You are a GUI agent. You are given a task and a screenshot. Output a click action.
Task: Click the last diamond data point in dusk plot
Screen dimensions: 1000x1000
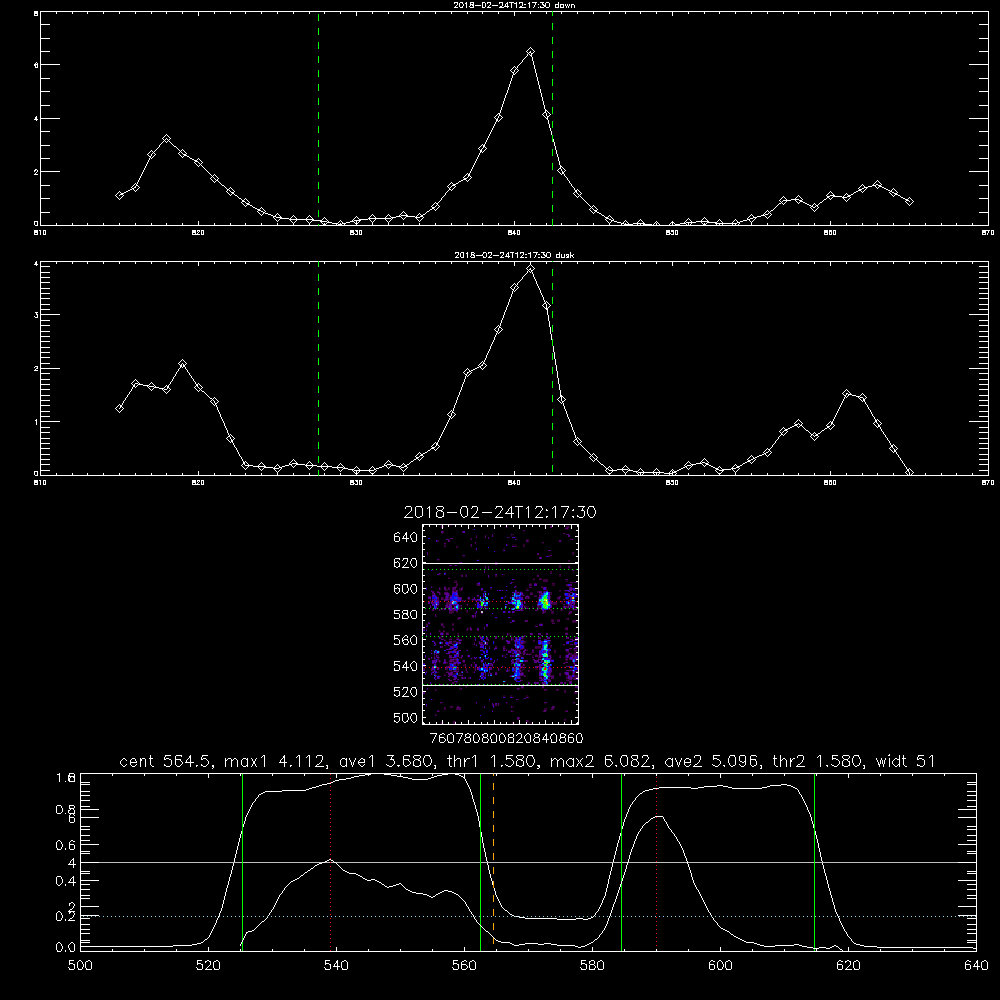(x=909, y=473)
